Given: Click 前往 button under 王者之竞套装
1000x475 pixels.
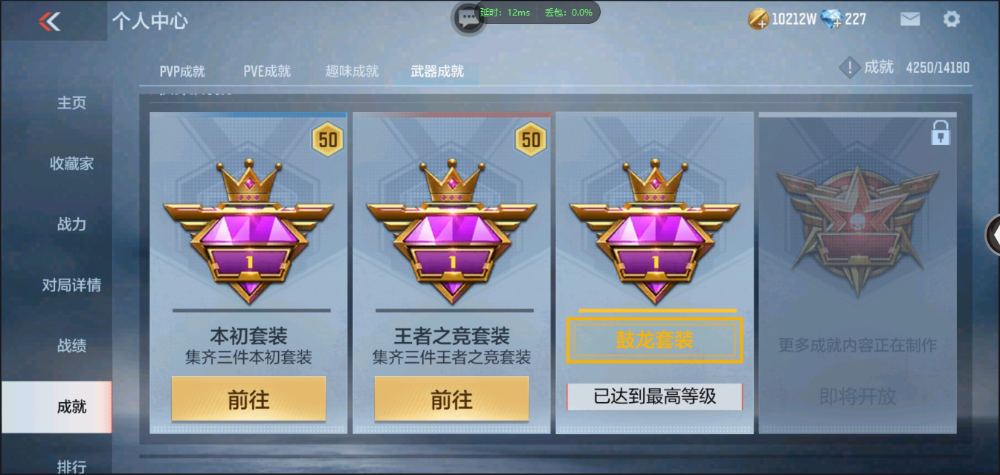Looking at the screenshot, I should click(452, 399).
